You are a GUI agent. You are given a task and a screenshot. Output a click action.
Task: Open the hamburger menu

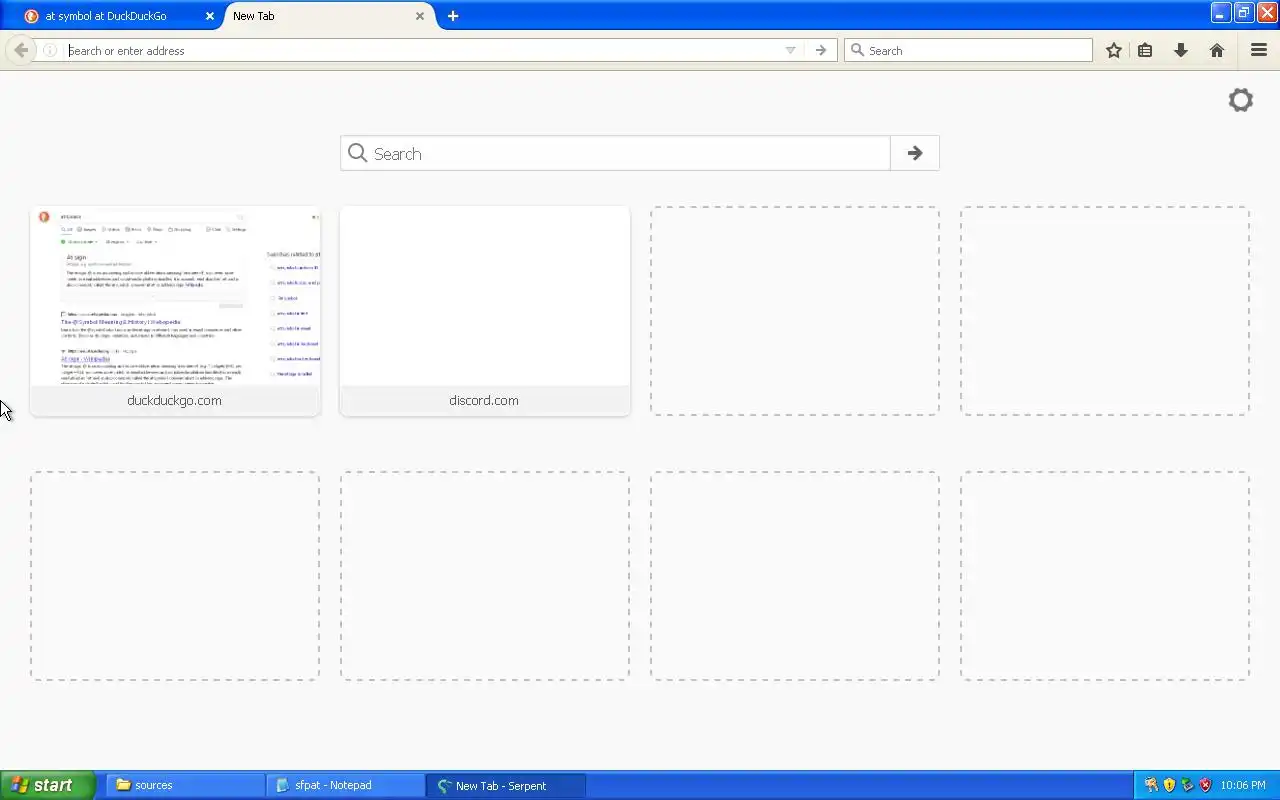(1259, 50)
